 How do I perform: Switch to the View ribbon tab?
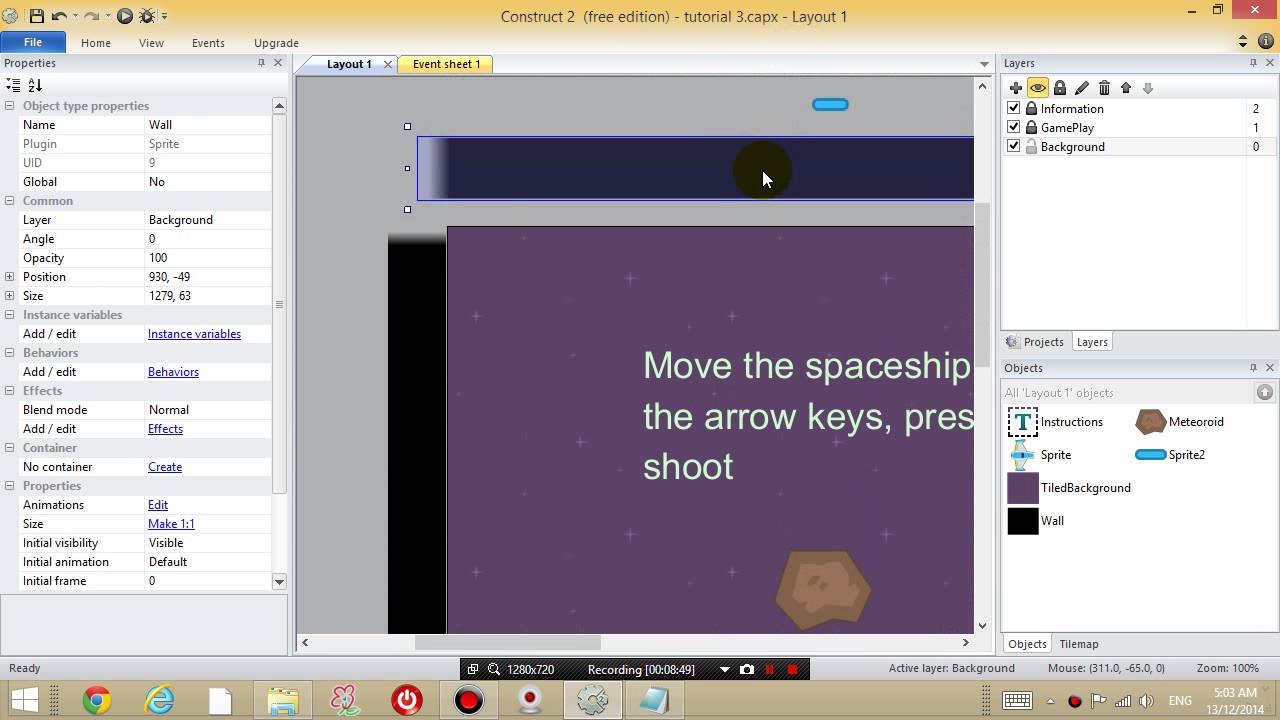pos(151,43)
